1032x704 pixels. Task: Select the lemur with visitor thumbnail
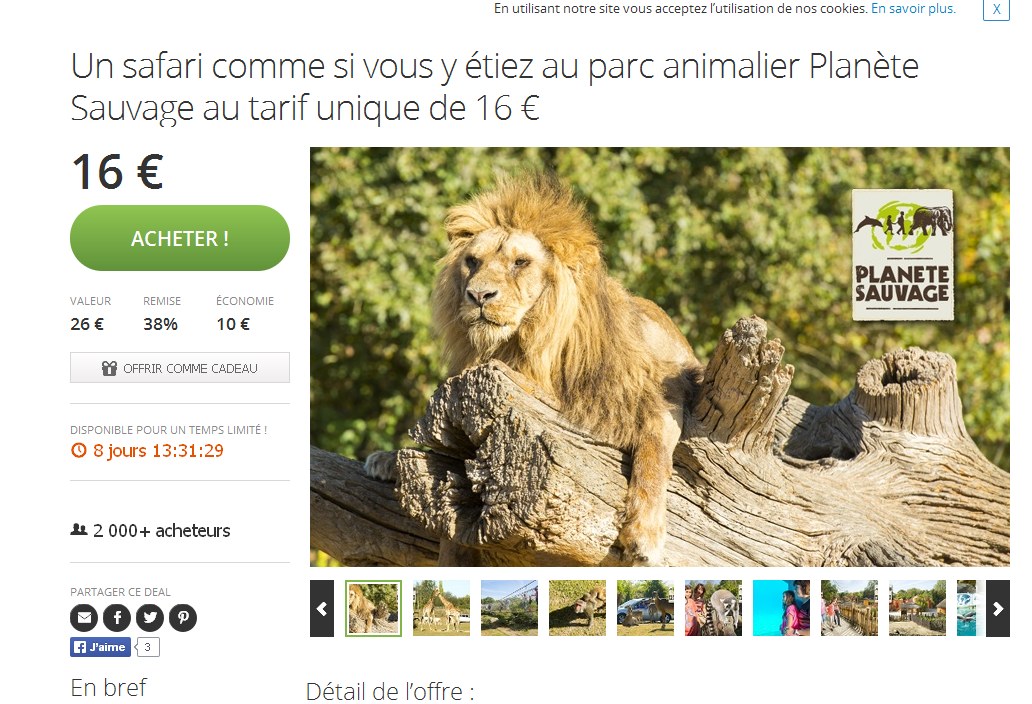(x=713, y=608)
